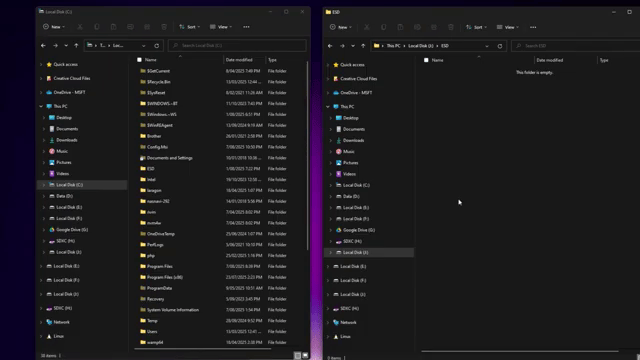Go up one level in Local Disk (C:) window
The width and height of the screenshot is (640, 360).
tap(76, 46)
